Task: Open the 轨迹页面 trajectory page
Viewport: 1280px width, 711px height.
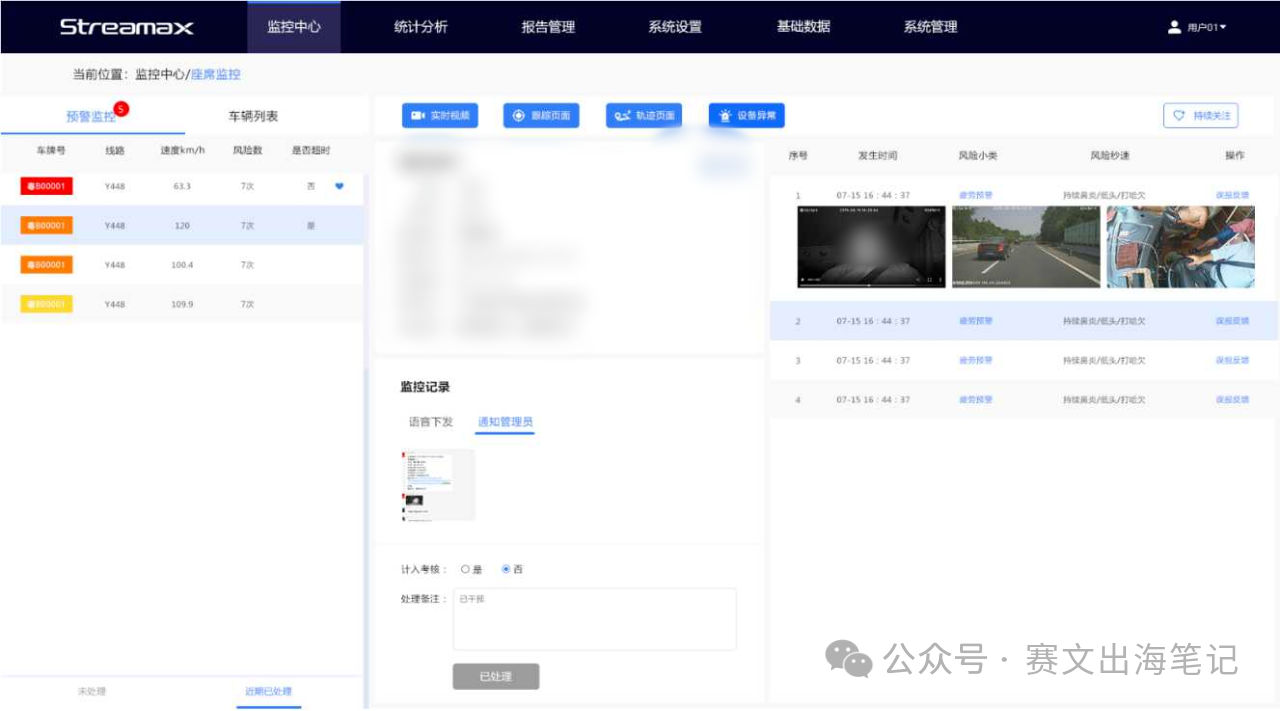Action: click(645, 116)
